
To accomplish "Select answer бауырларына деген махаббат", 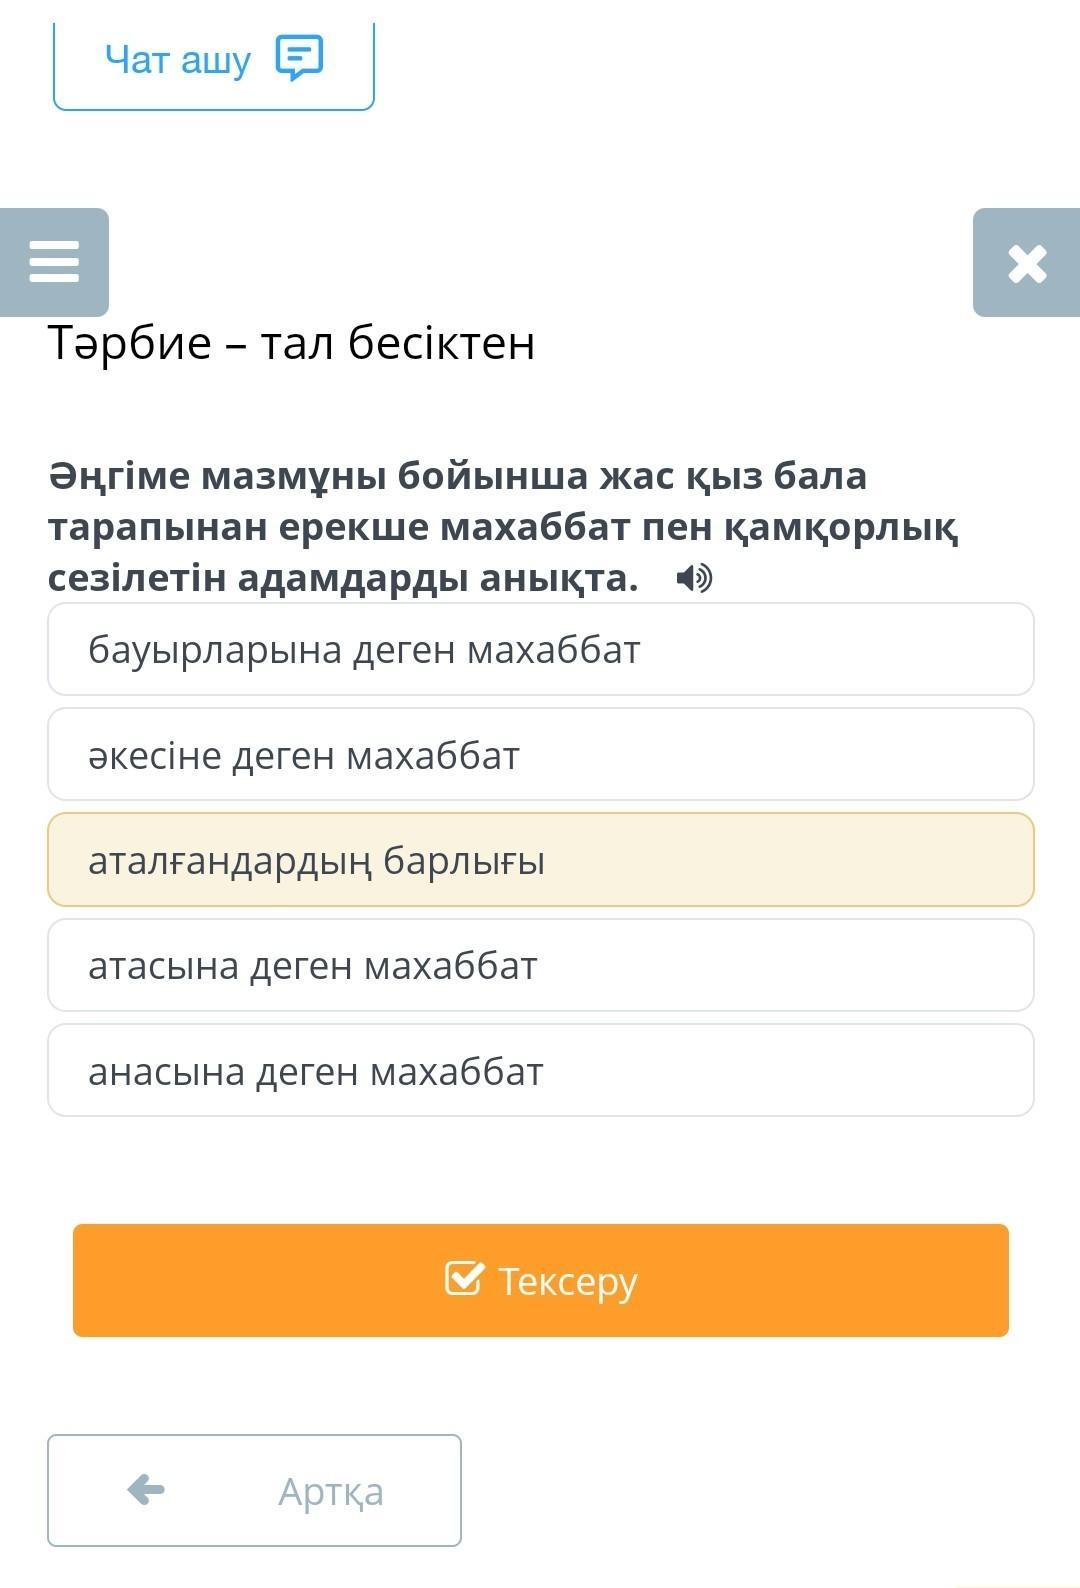I will (x=541, y=649).
